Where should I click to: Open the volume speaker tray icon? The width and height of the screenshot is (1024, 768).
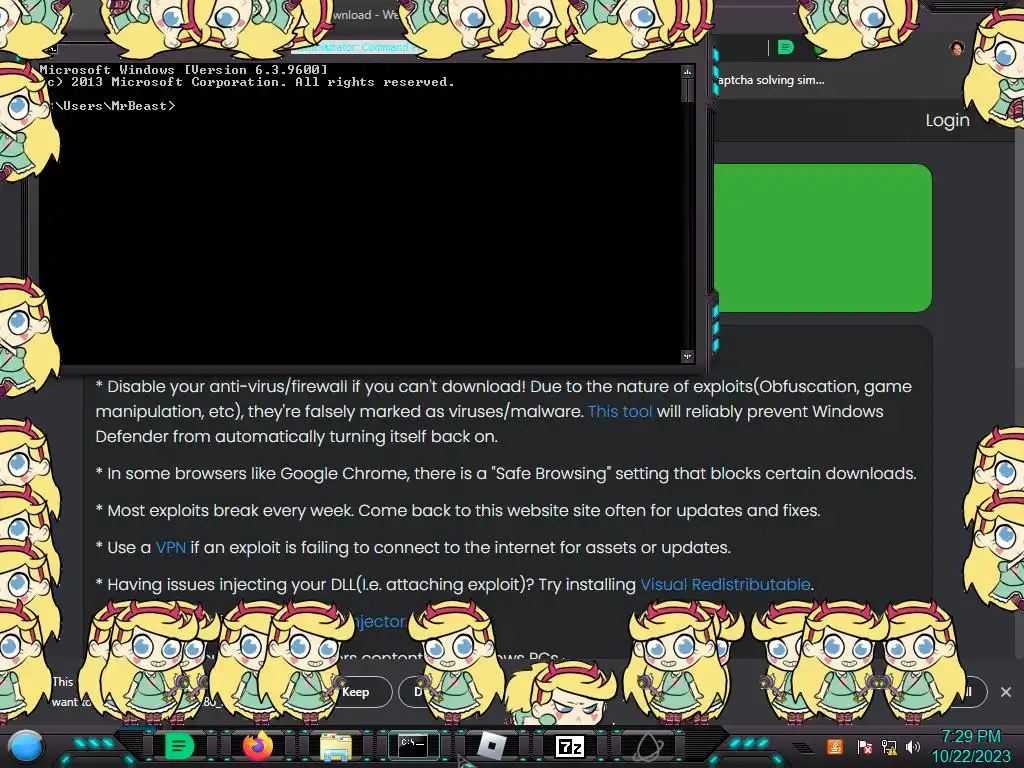[912, 746]
